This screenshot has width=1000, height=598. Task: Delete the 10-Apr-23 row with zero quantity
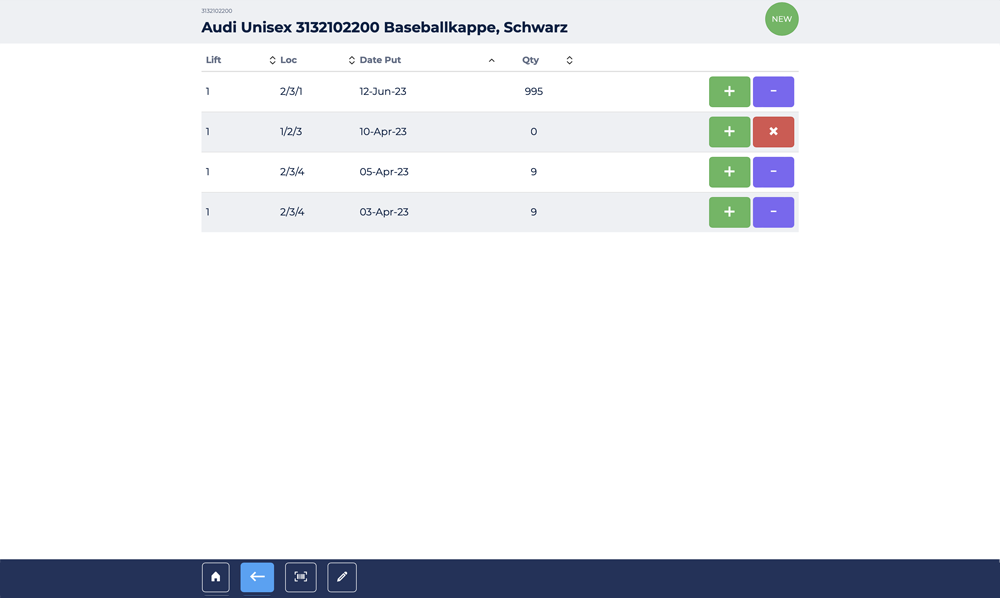click(773, 132)
